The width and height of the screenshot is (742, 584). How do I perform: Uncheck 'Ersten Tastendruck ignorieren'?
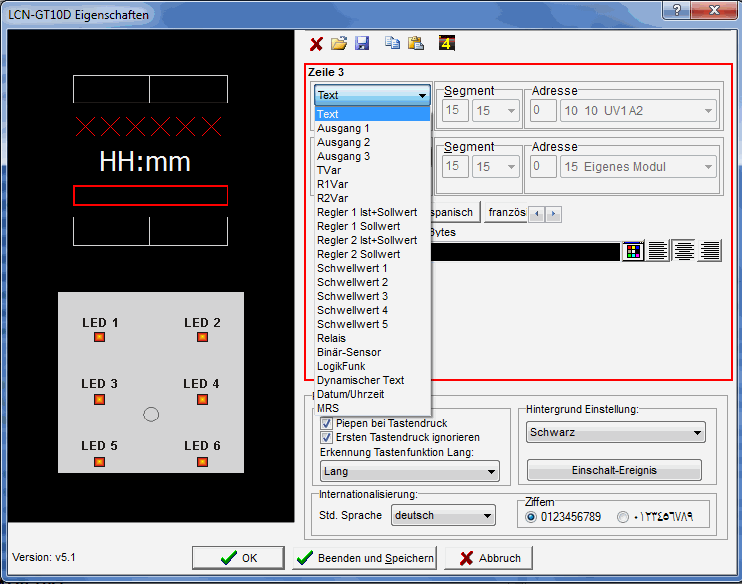click(326, 437)
